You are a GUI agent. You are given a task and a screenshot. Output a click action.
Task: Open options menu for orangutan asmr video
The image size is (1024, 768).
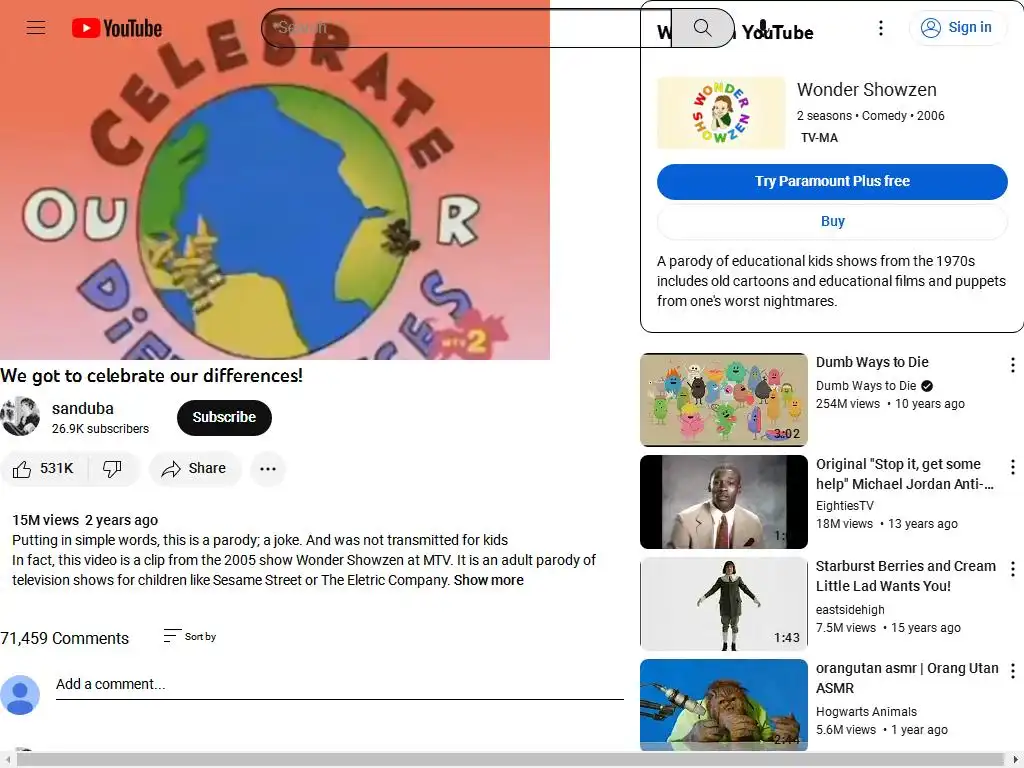coord(1012,671)
